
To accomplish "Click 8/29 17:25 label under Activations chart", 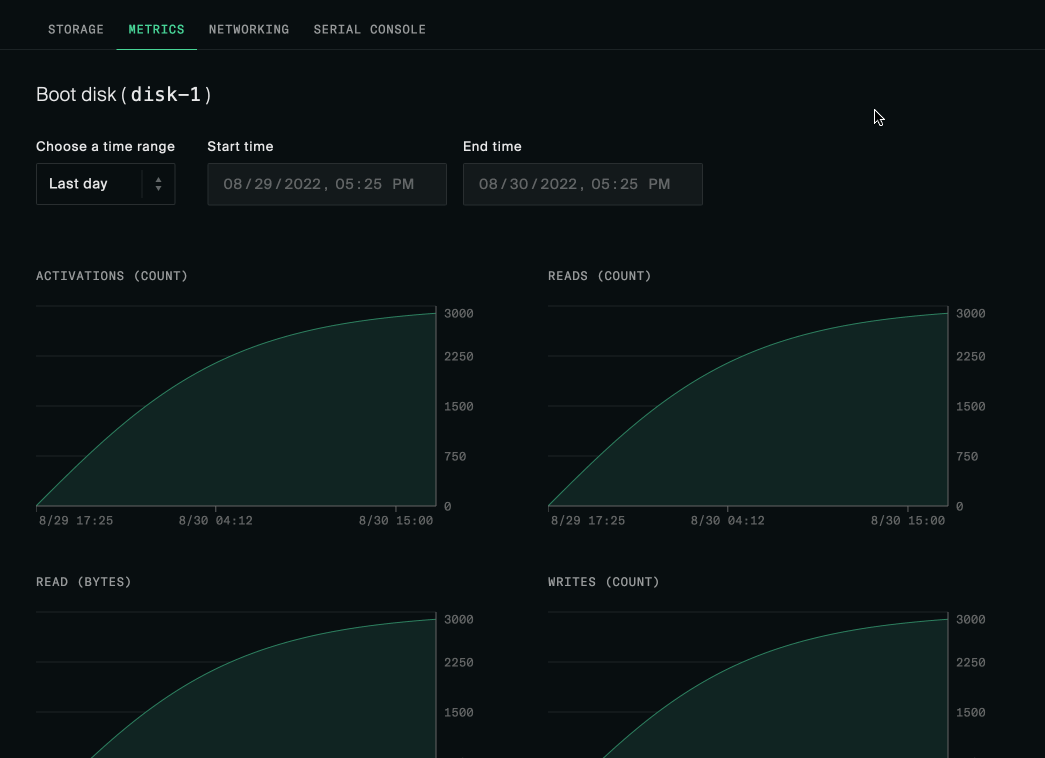I will tap(76, 521).
